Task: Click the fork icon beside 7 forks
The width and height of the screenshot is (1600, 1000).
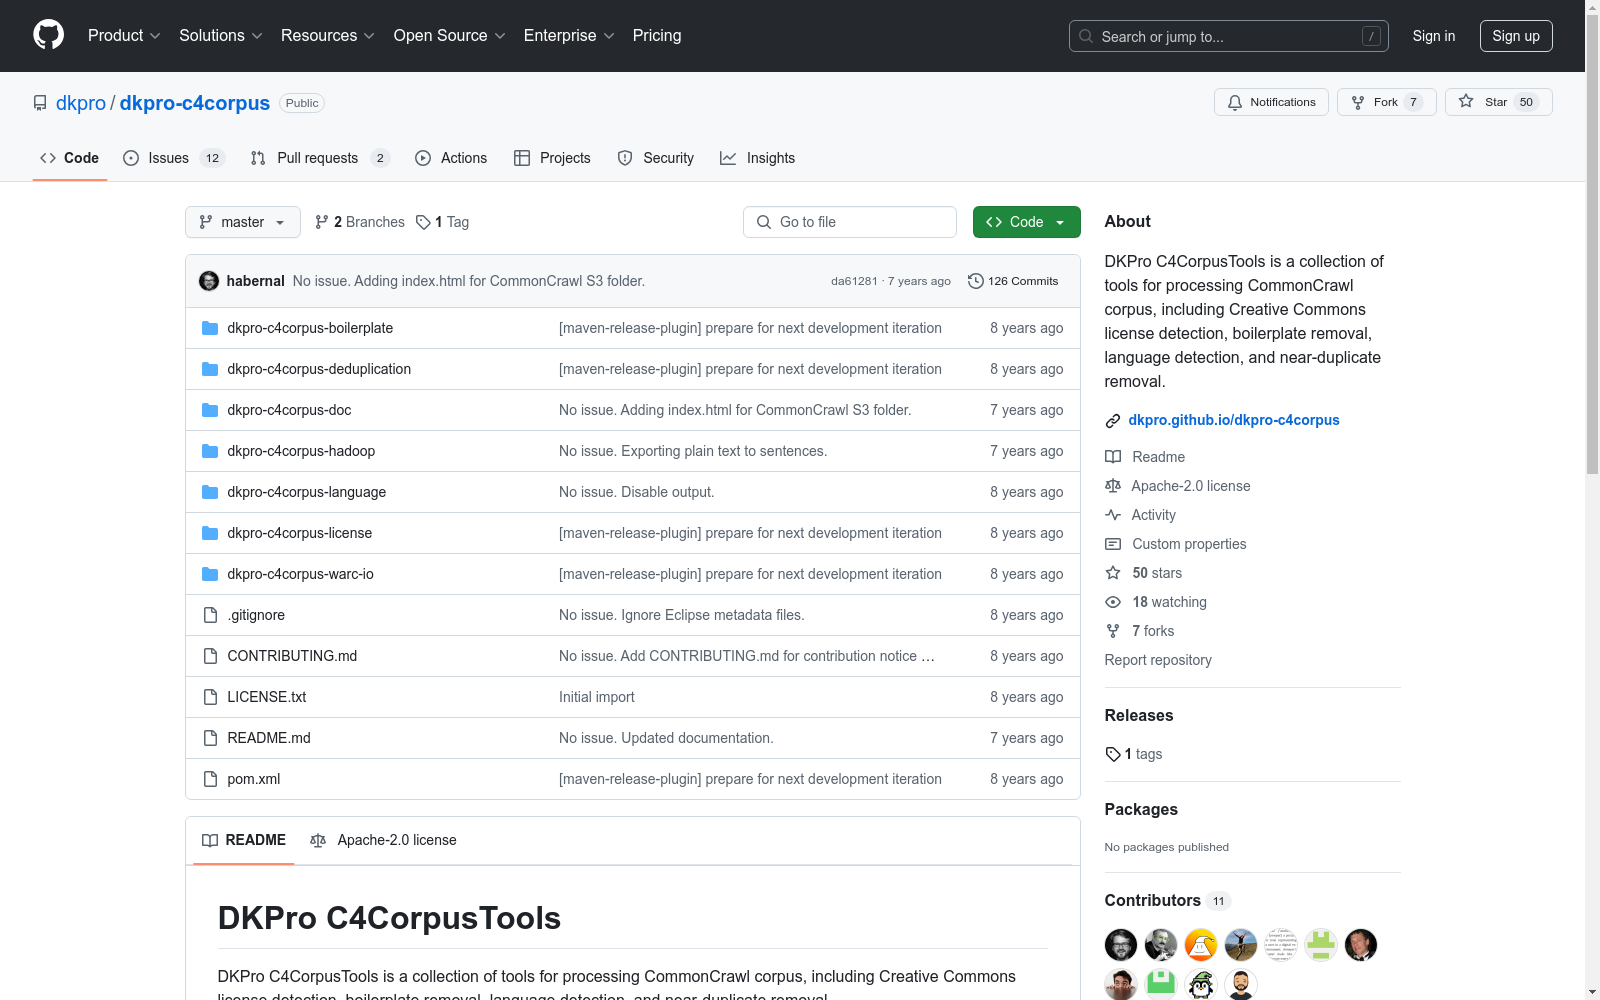Action: click(x=1113, y=631)
